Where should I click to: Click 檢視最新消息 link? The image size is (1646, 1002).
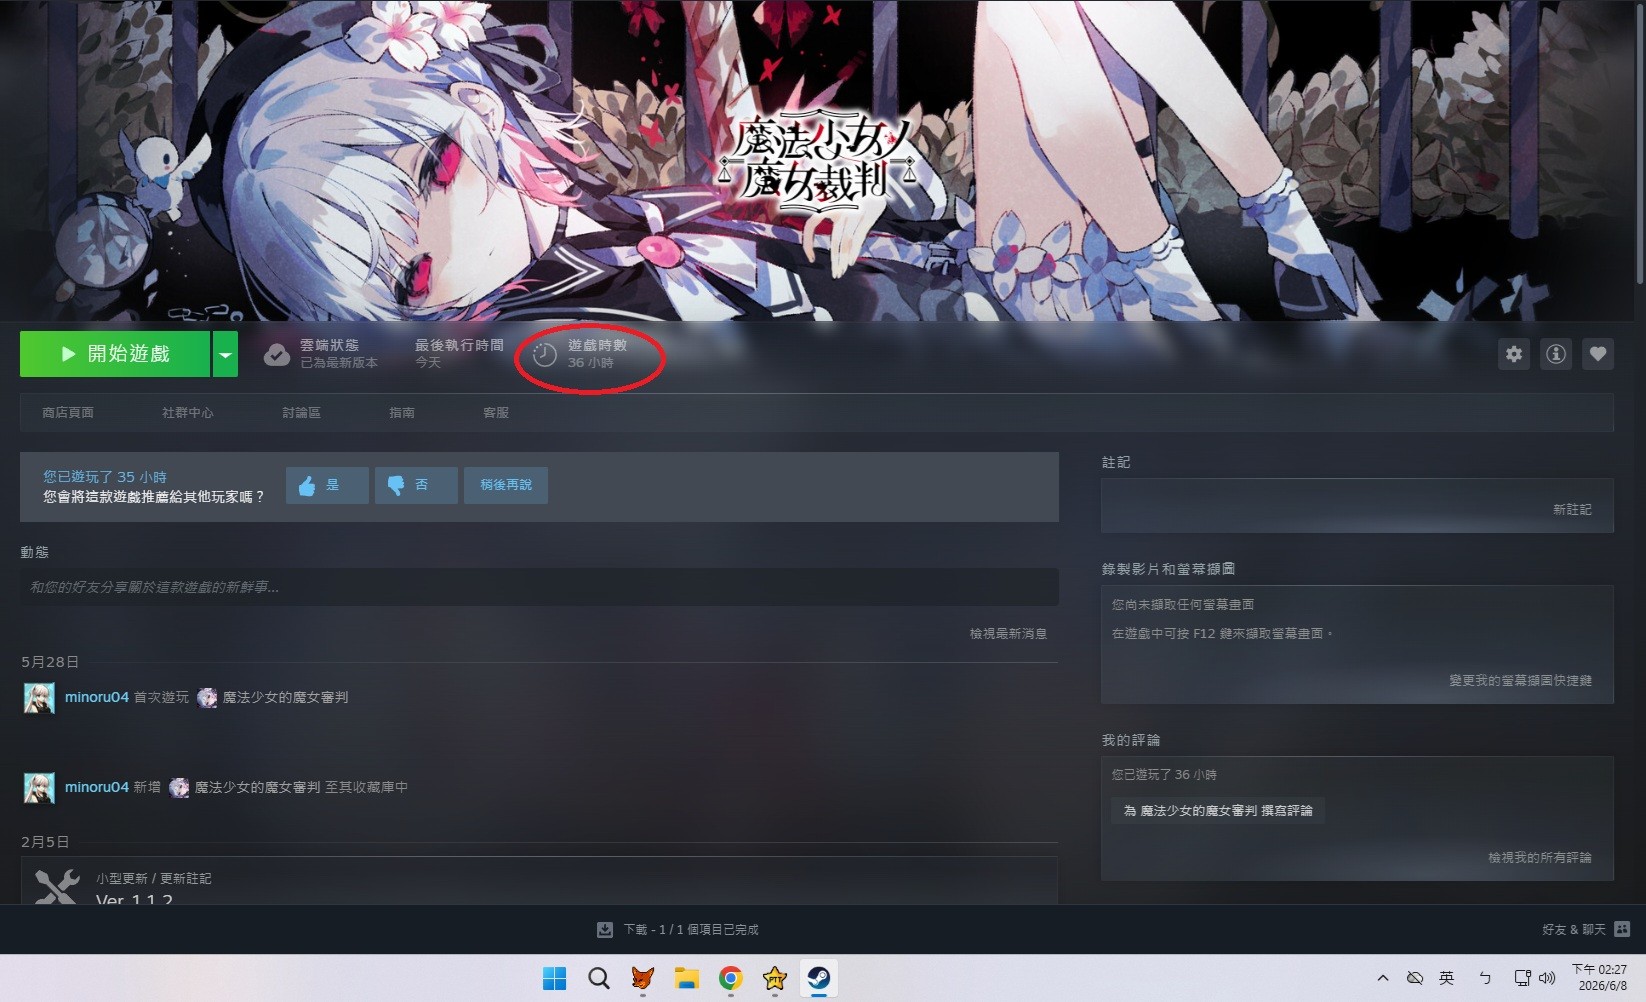[x=1008, y=634]
